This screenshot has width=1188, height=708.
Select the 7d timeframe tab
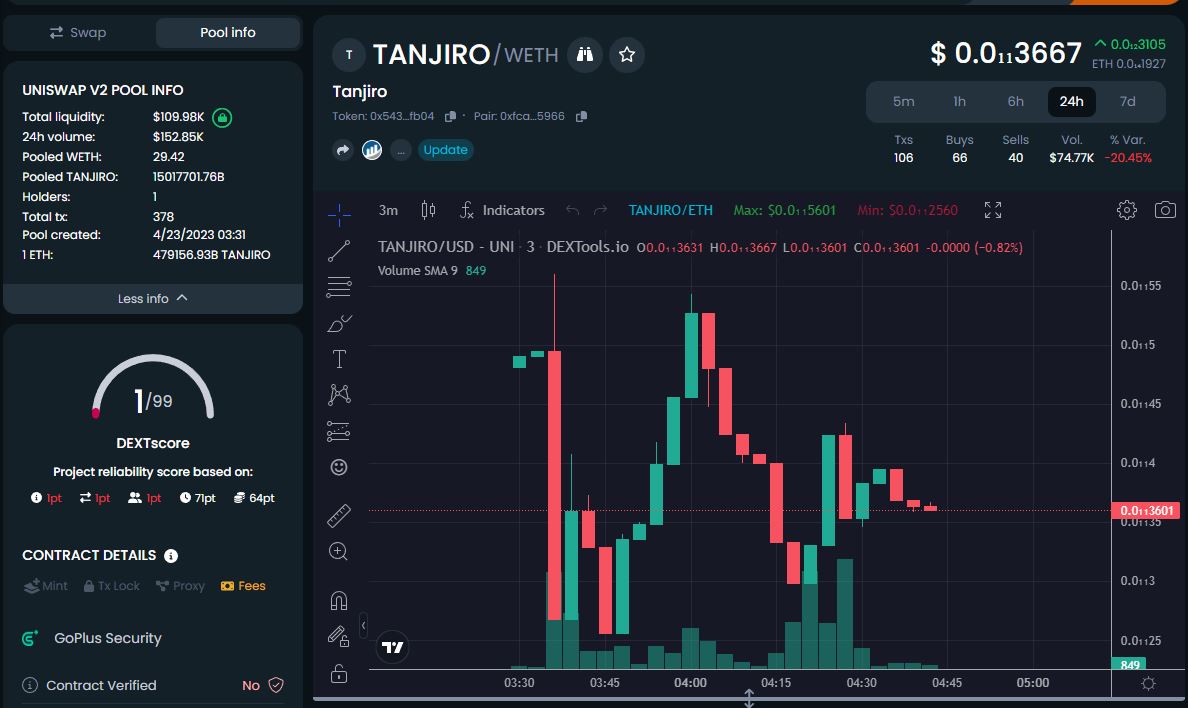(x=1127, y=102)
